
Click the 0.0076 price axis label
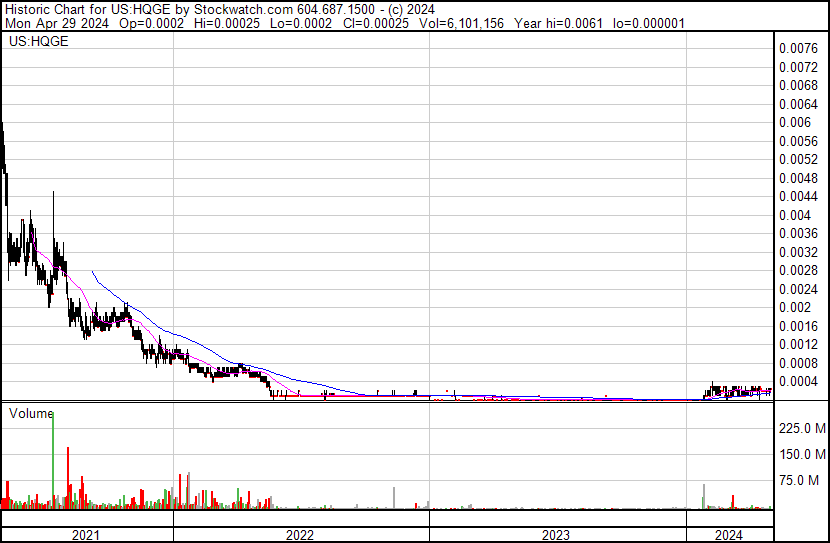pyautogui.click(x=798, y=49)
